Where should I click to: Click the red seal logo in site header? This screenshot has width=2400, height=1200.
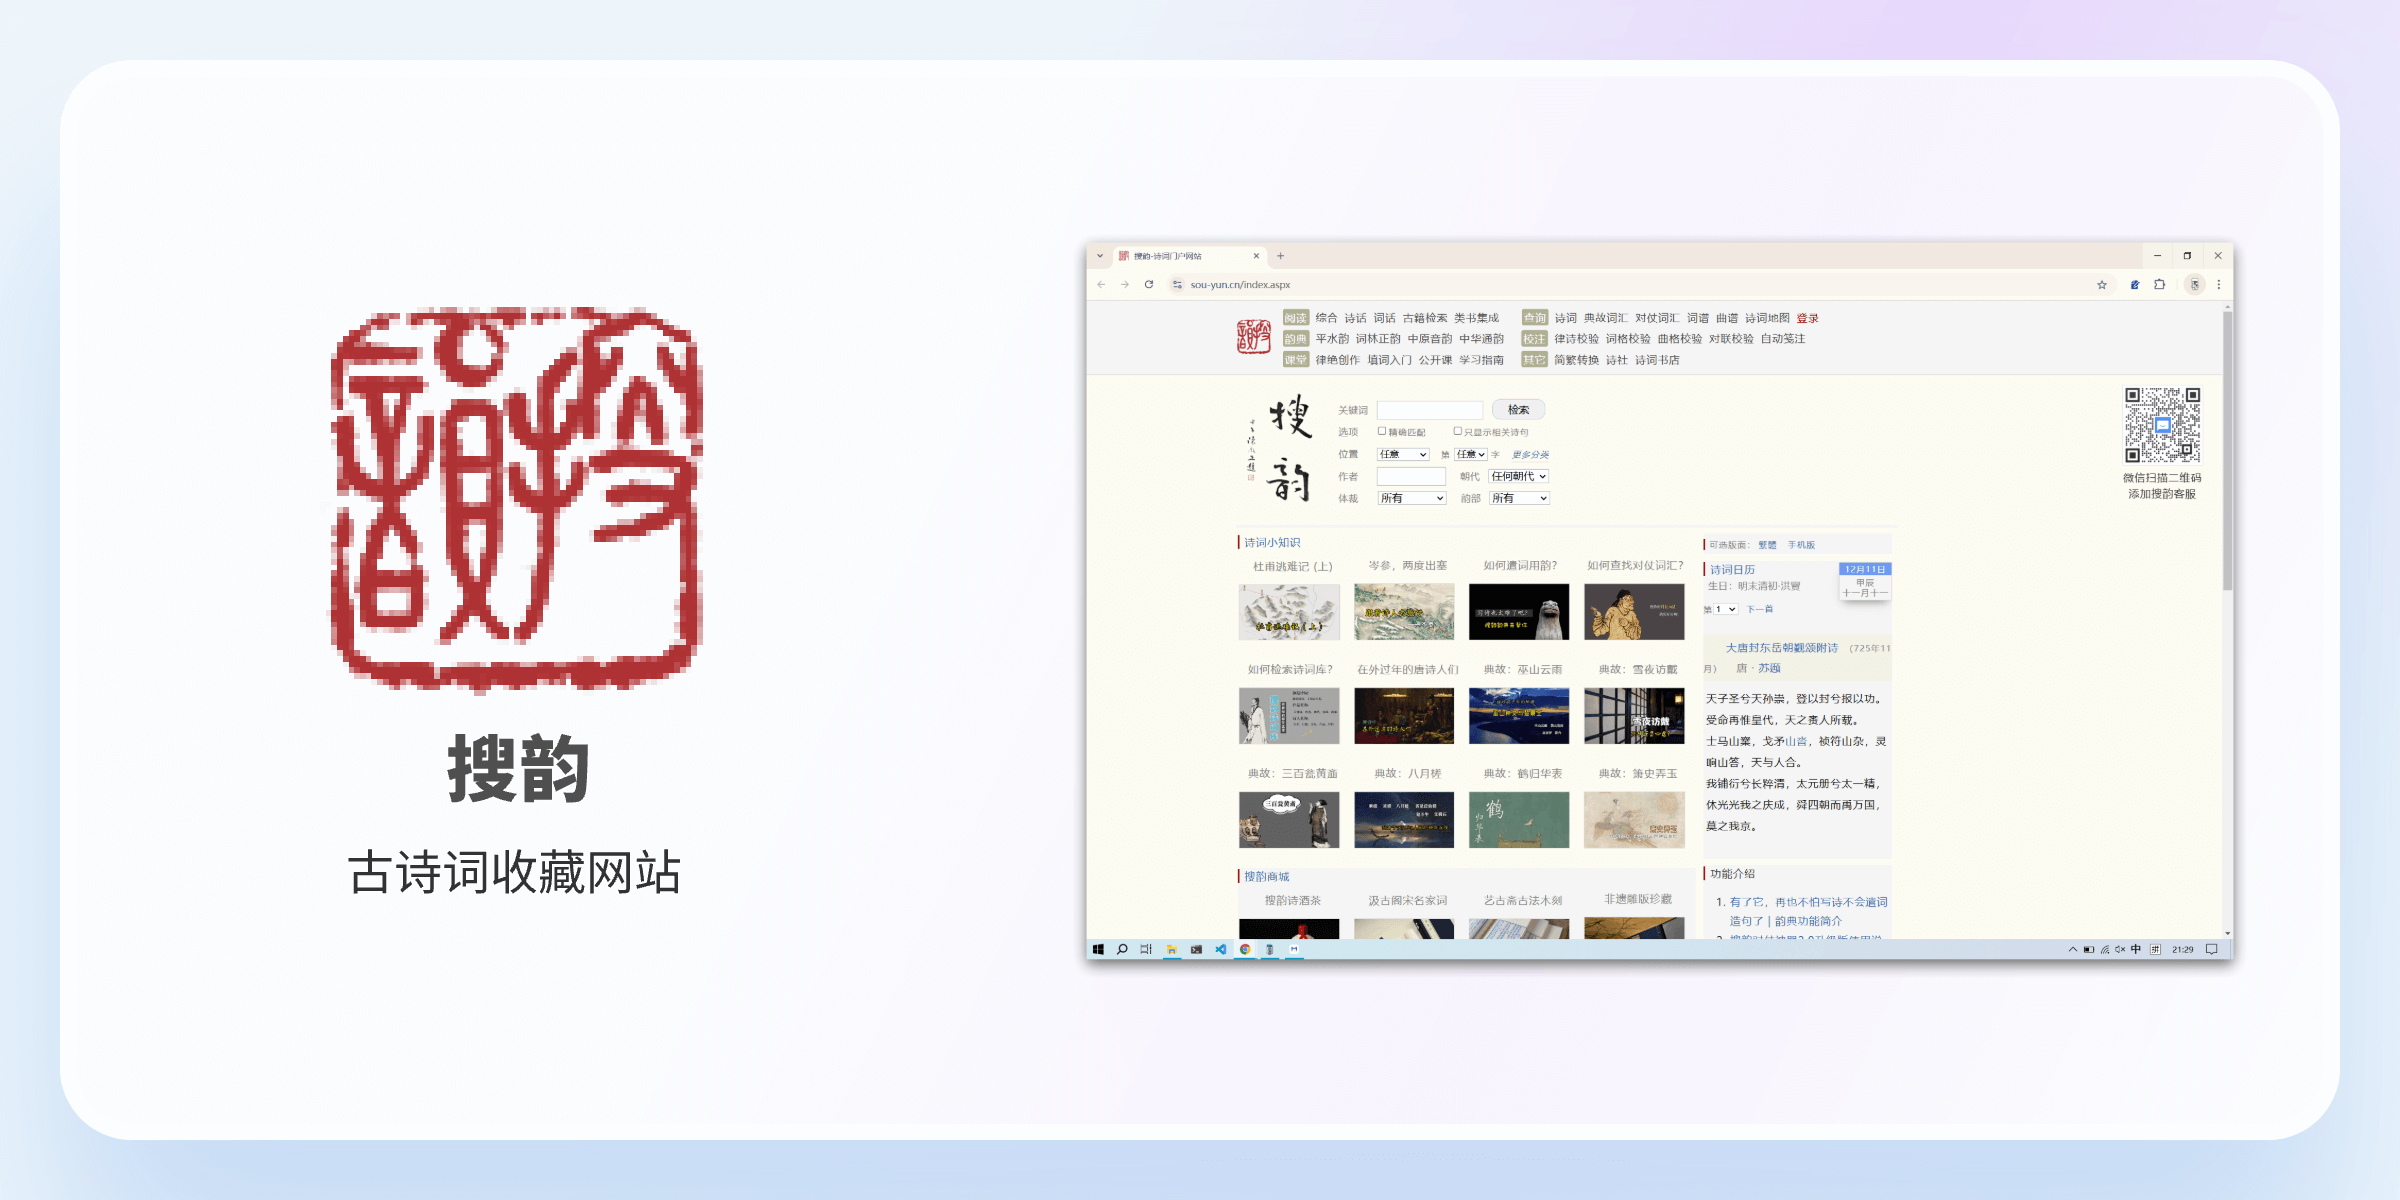point(1253,336)
